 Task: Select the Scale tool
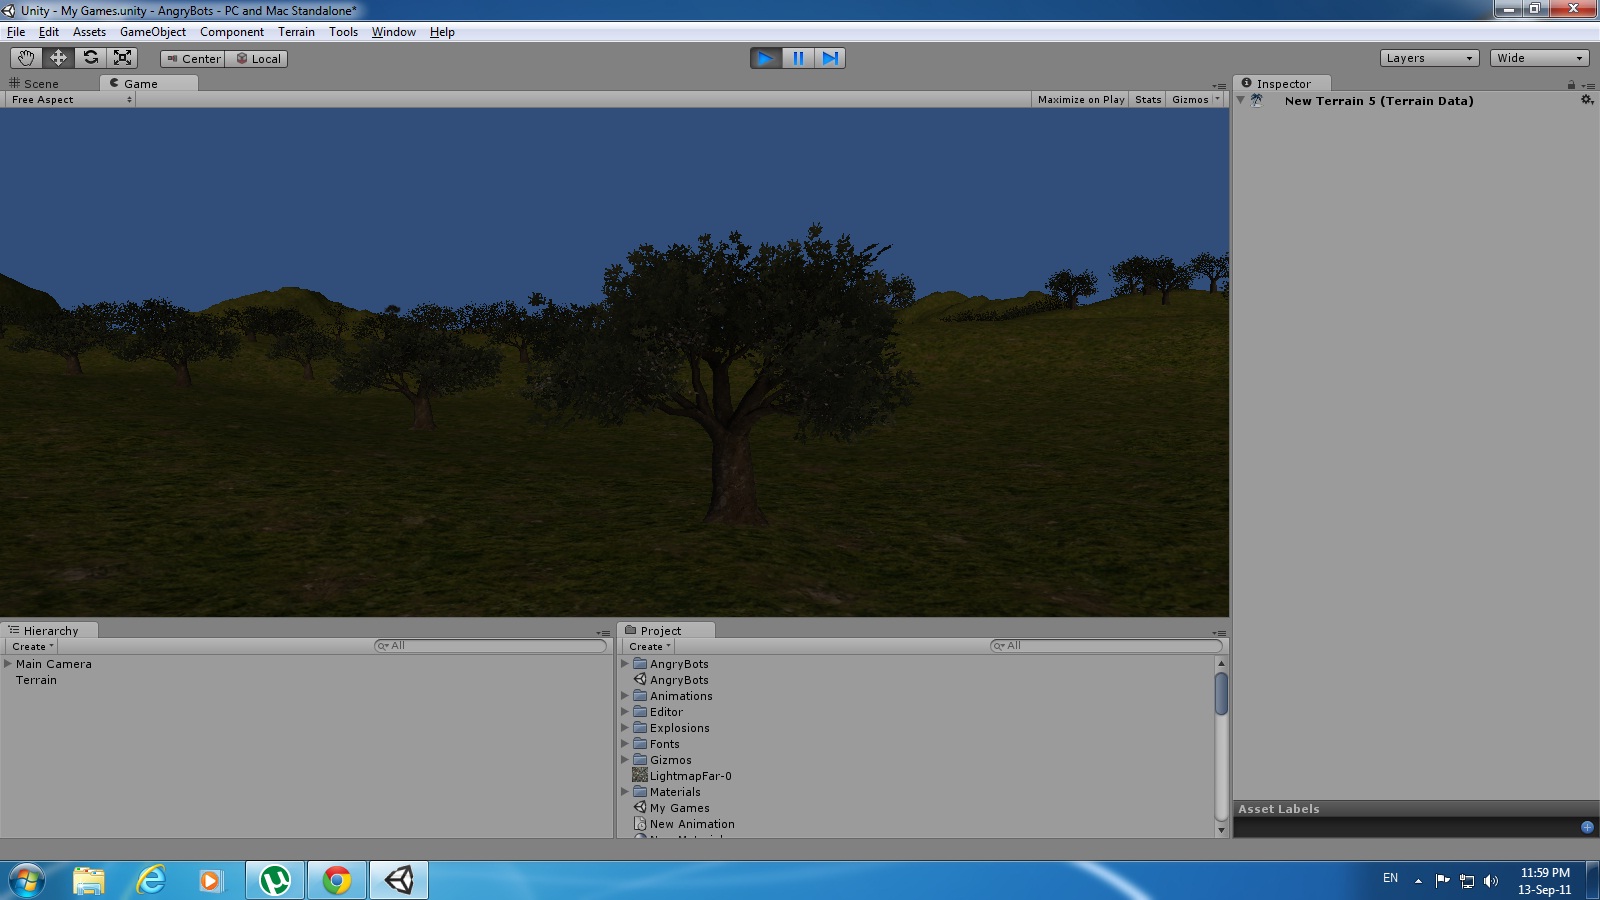coord(122,58)
